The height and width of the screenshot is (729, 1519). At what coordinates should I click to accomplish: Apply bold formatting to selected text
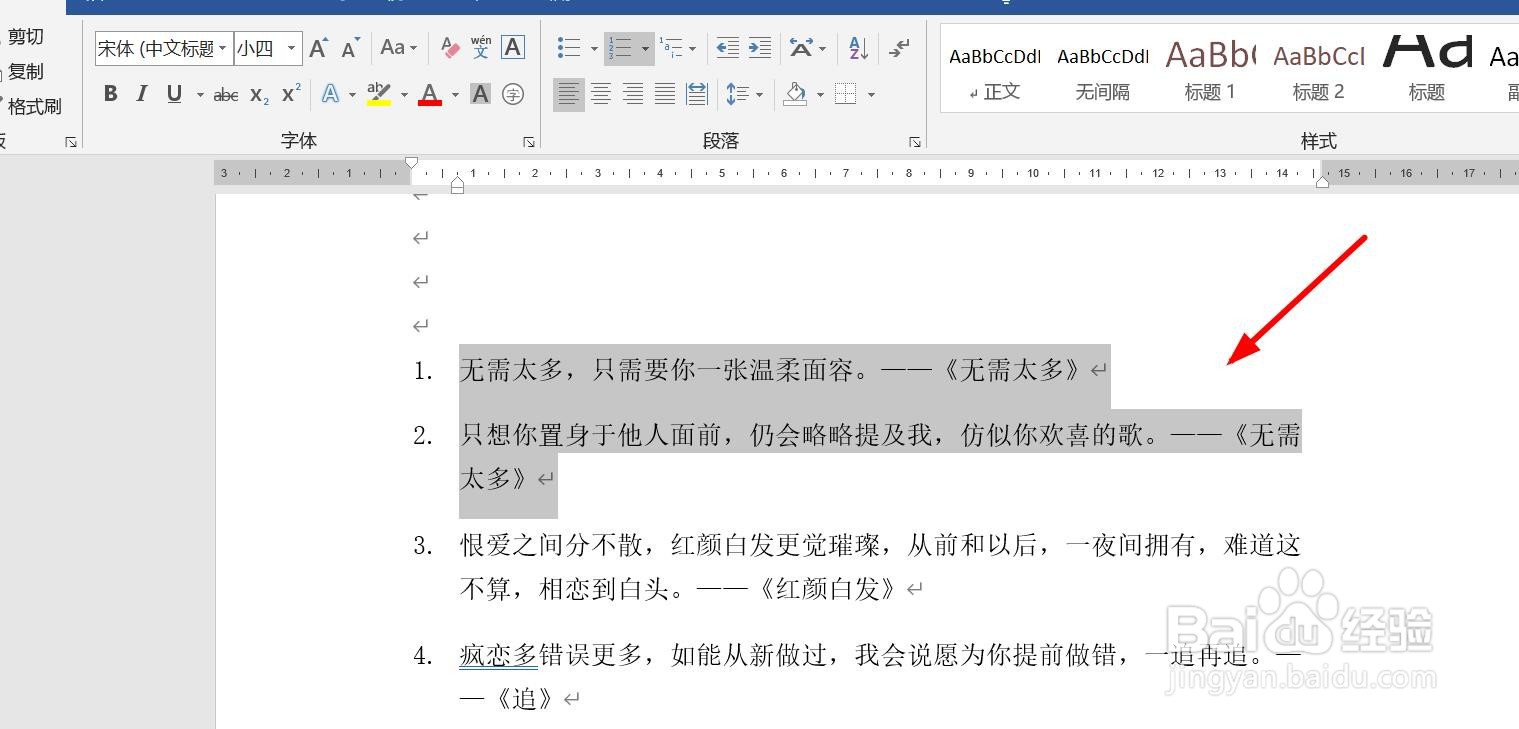click(x=110, y=94)
